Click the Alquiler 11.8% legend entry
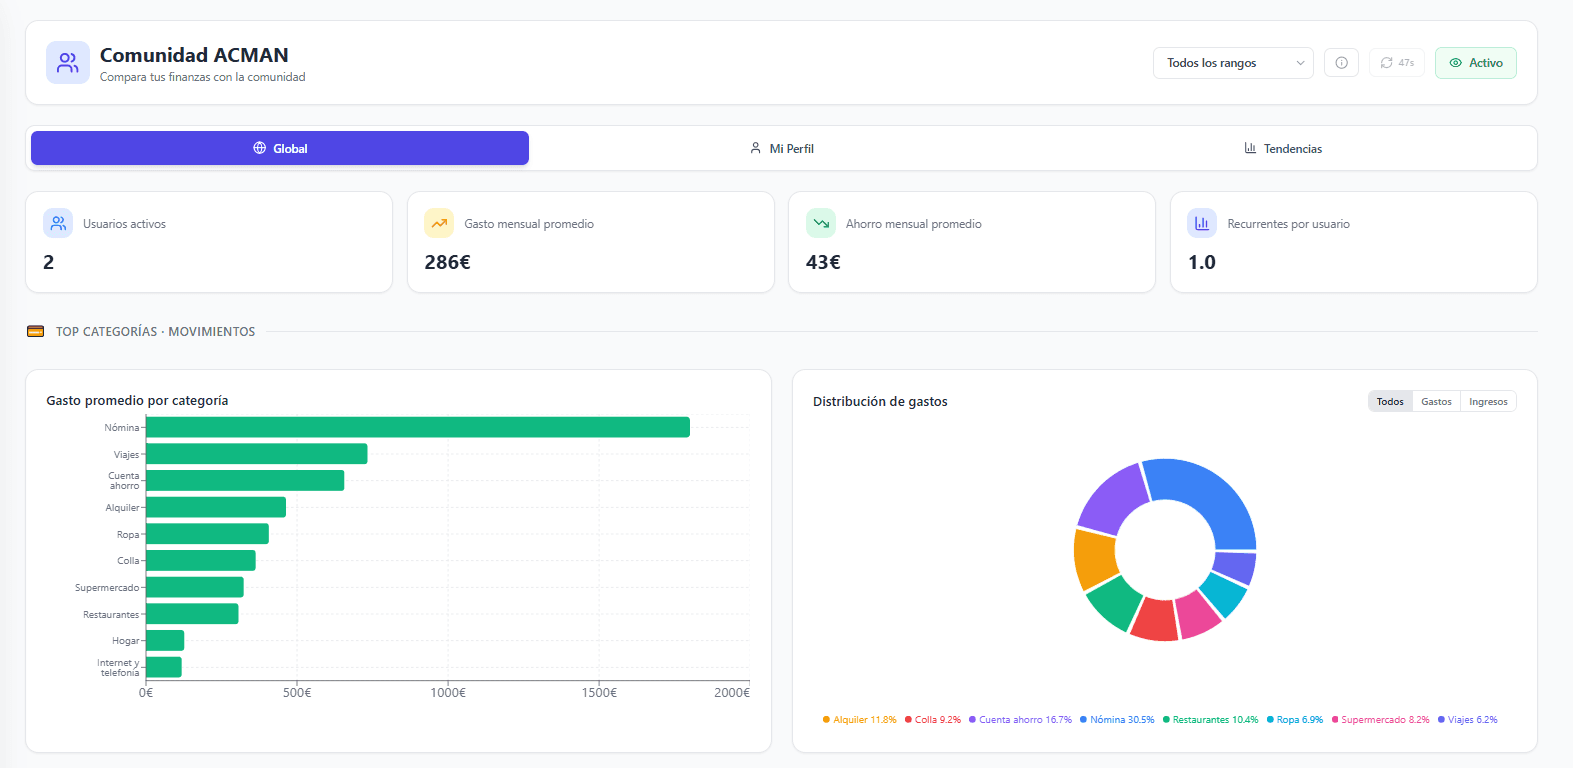Viewport: 1573px width, 768px height. click(x=860, y=720)
